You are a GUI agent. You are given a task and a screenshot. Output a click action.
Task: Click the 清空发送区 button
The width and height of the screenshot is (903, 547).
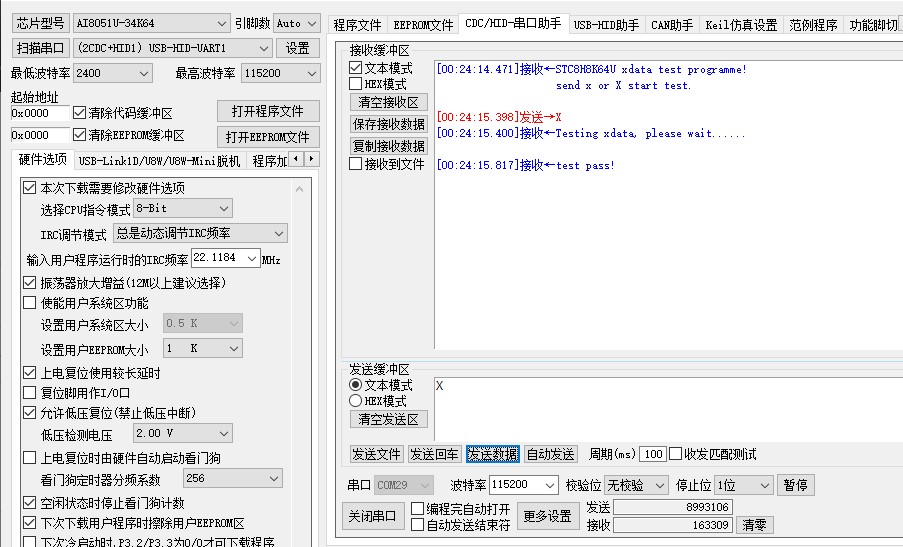point(389,419)
